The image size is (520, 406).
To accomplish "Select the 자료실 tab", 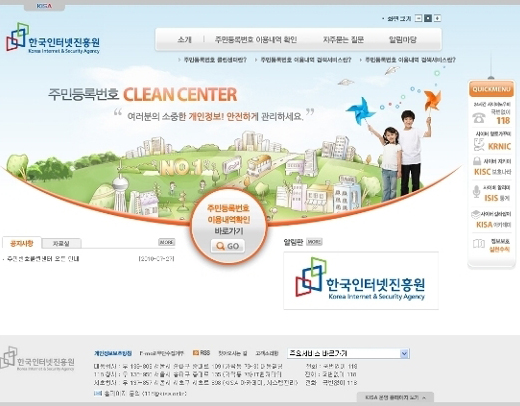I will (61, 244).
